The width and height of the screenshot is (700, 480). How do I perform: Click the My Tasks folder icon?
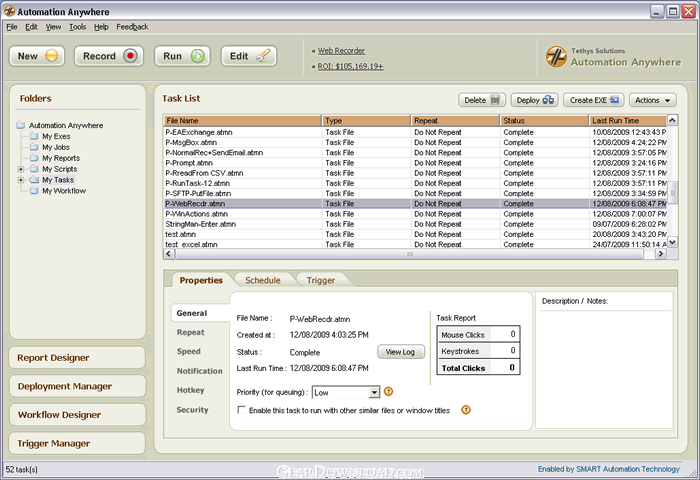click(x=34, y=180)
